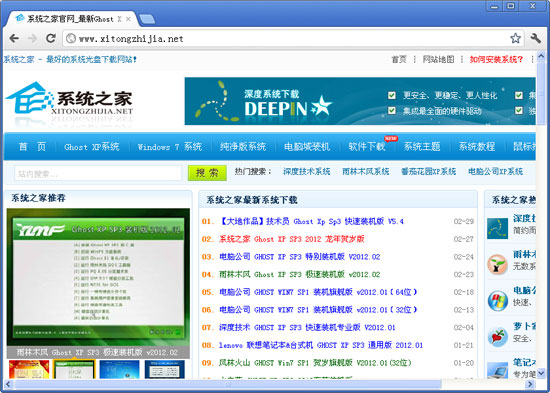
Task: Select the third blue Windows thumbnail
Action: click(120, 369)
